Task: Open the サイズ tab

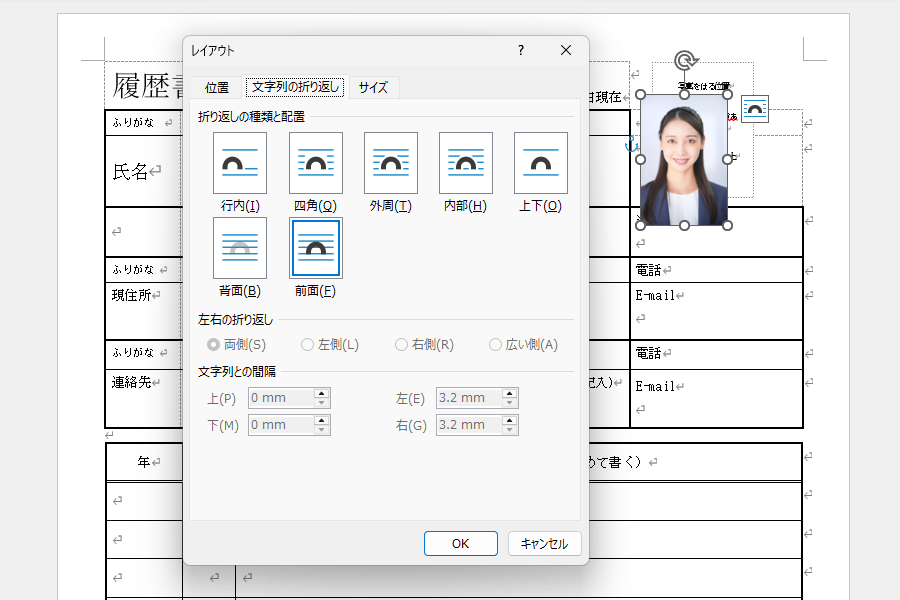Action: (x=372, y=87)
